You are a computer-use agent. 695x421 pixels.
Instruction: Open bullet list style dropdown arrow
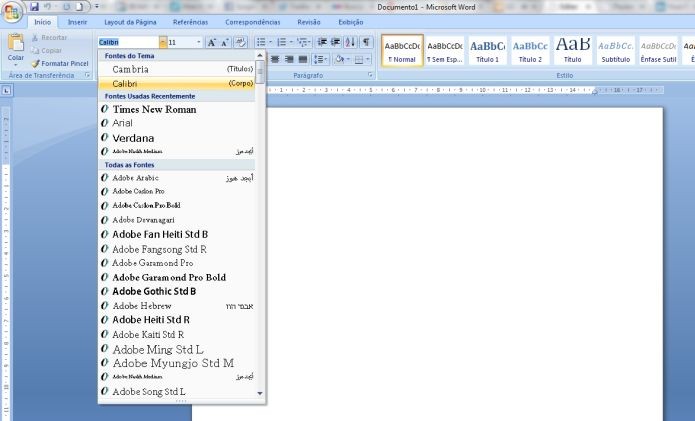(271, 42)
